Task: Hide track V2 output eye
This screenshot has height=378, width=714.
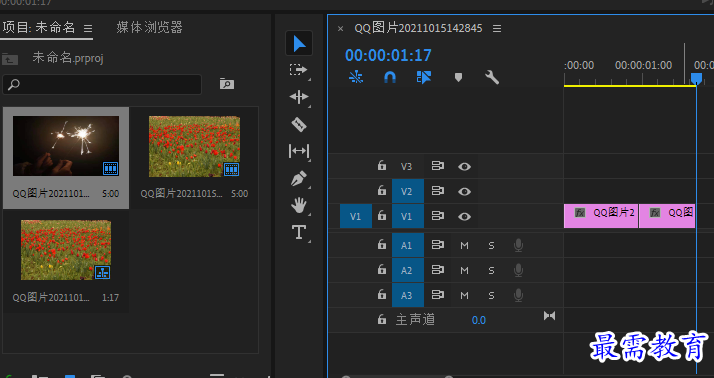Action: pyautogui.click(x=464, y=191)
